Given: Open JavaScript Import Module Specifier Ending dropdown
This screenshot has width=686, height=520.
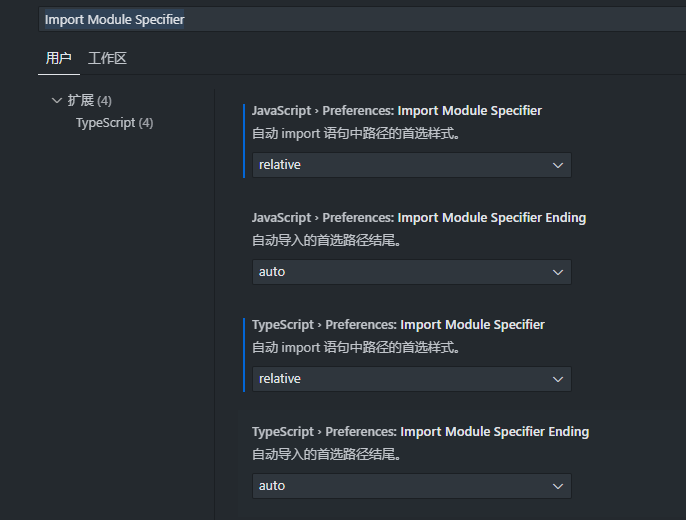Looking at the screenshot, I should (x=411, y=272).
